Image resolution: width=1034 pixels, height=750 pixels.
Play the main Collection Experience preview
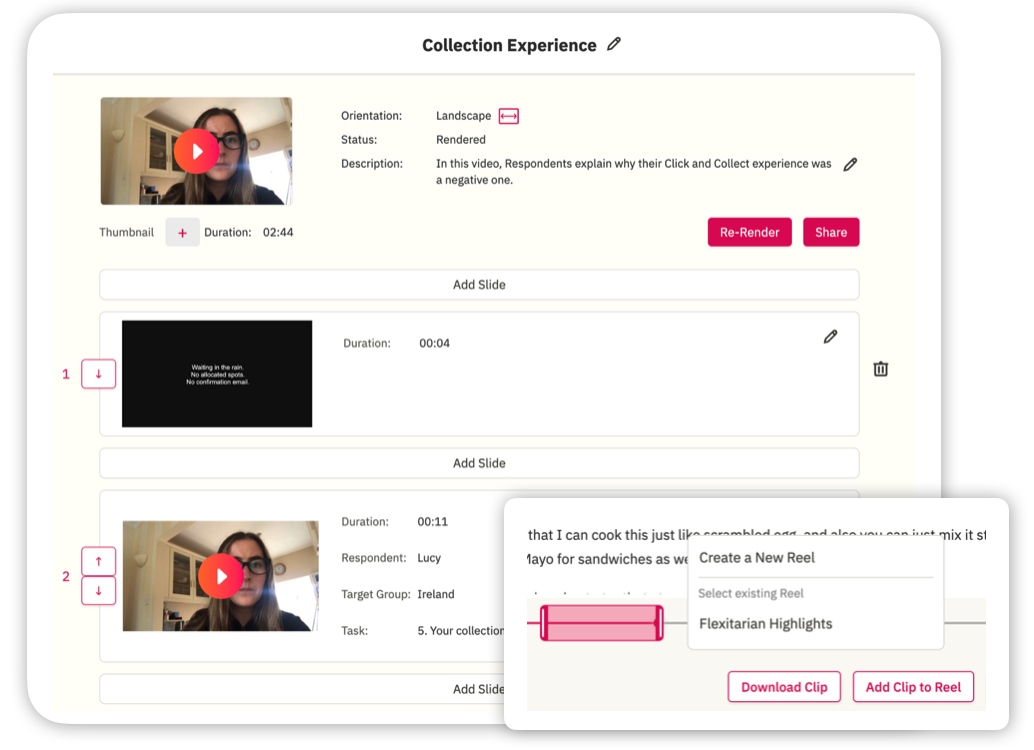(x=196, y=151)
